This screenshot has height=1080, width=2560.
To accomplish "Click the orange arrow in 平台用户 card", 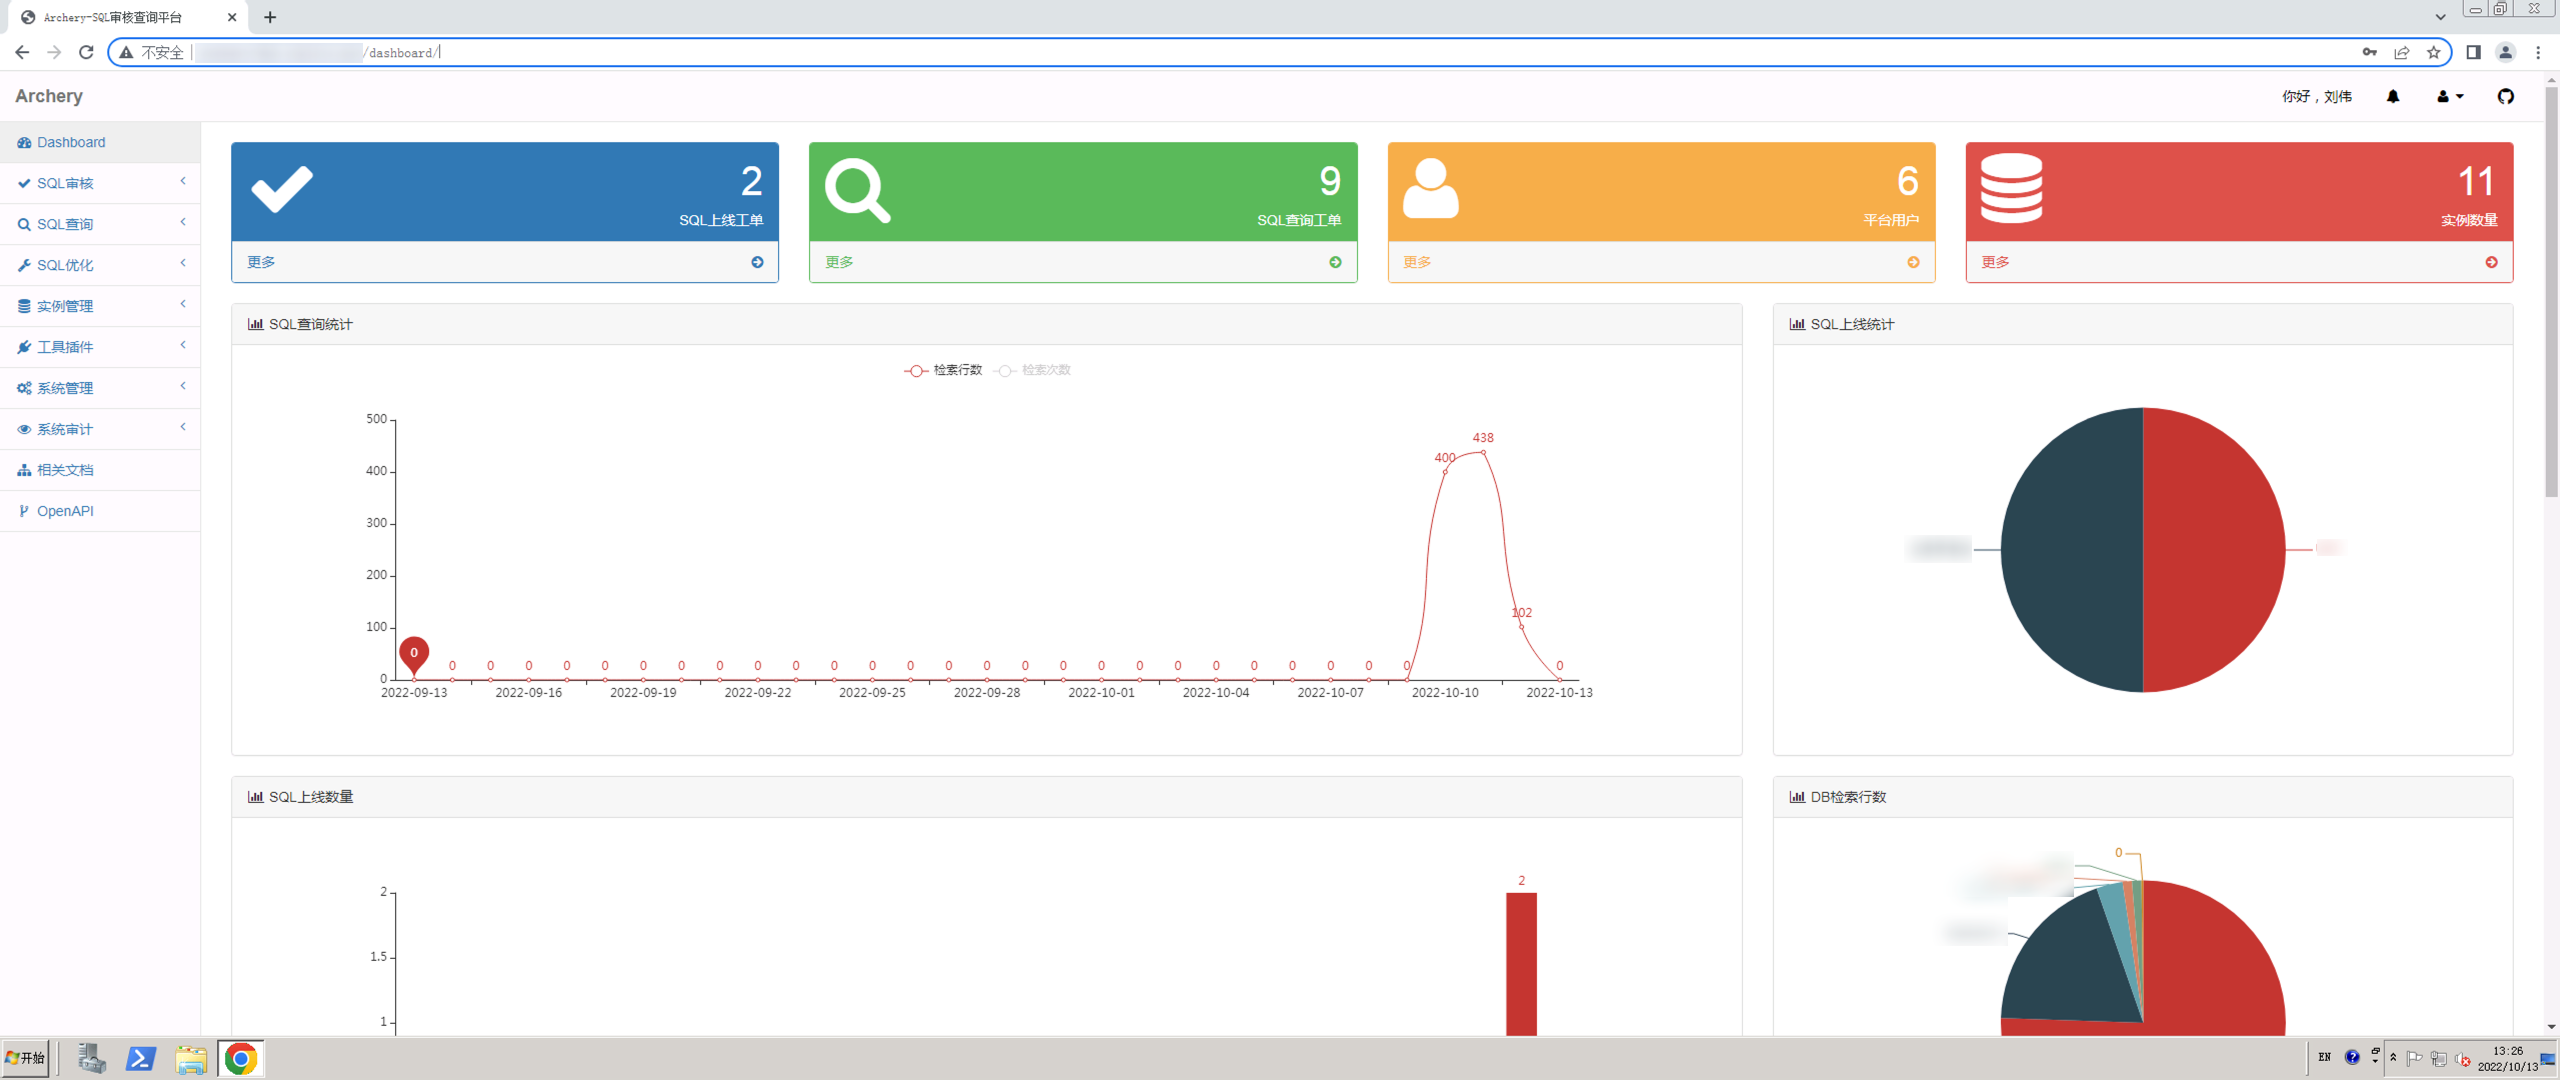I will click(x=1913, y=262).
